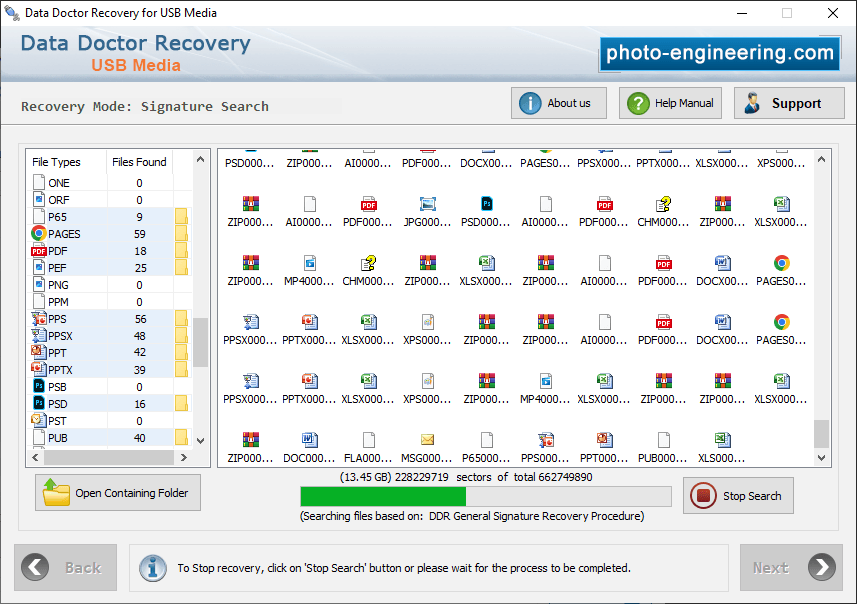Select the PPM row in file types
Screen dimensions: 857x604
(109, 302)
